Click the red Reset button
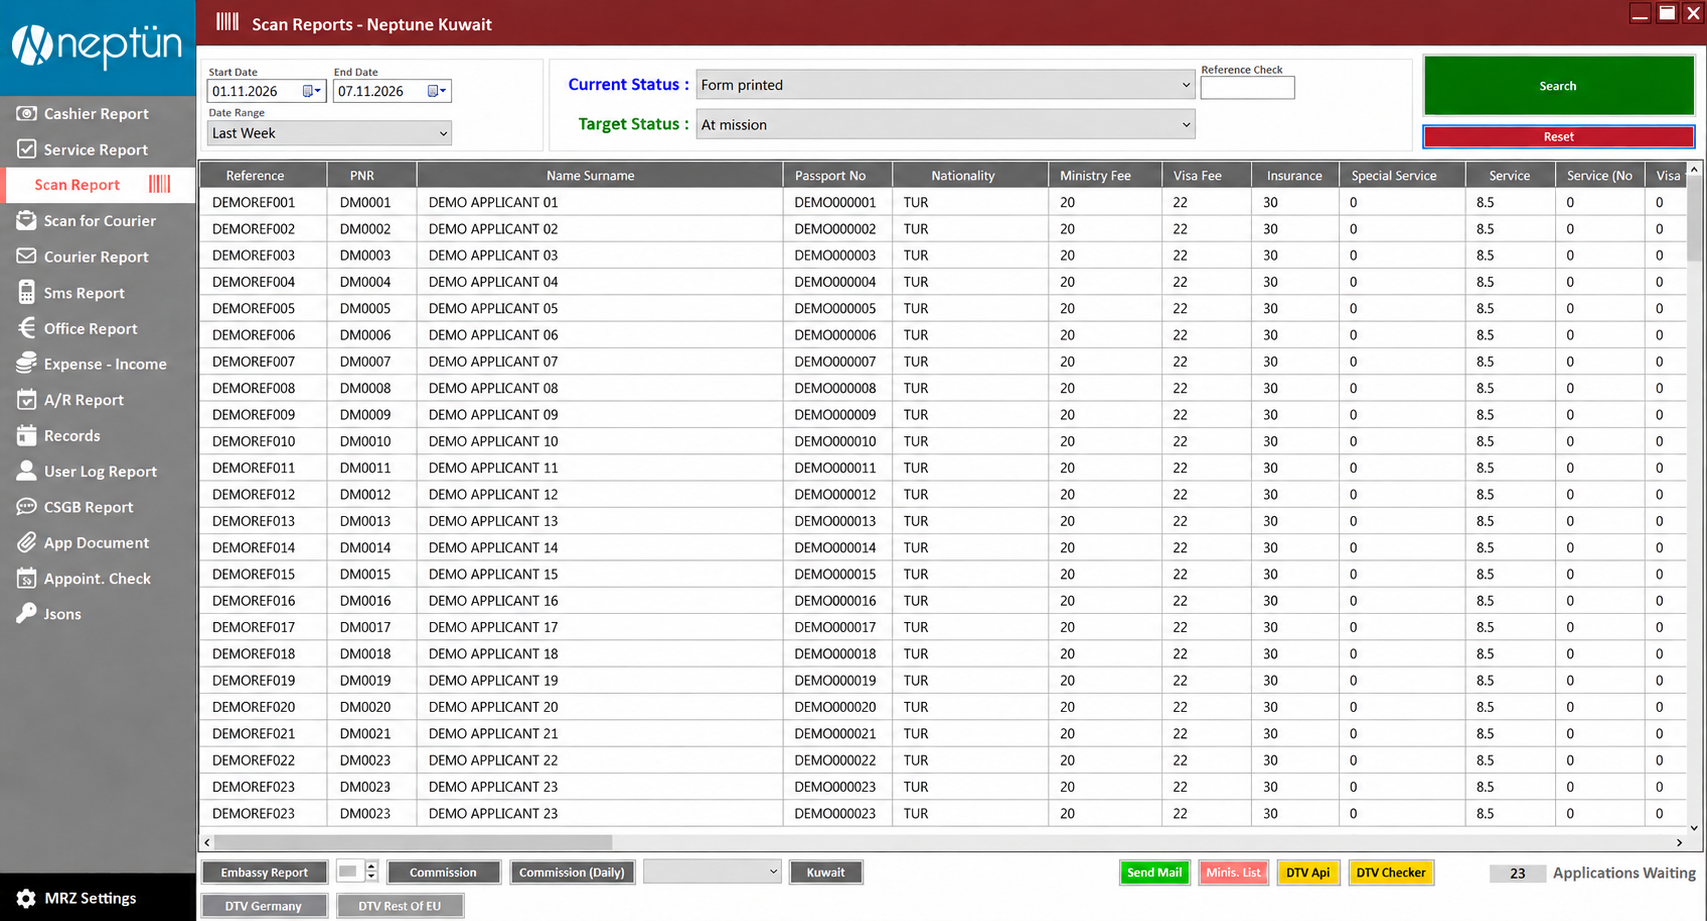This screenshot has width=1707, height=921. [1558, 136]
